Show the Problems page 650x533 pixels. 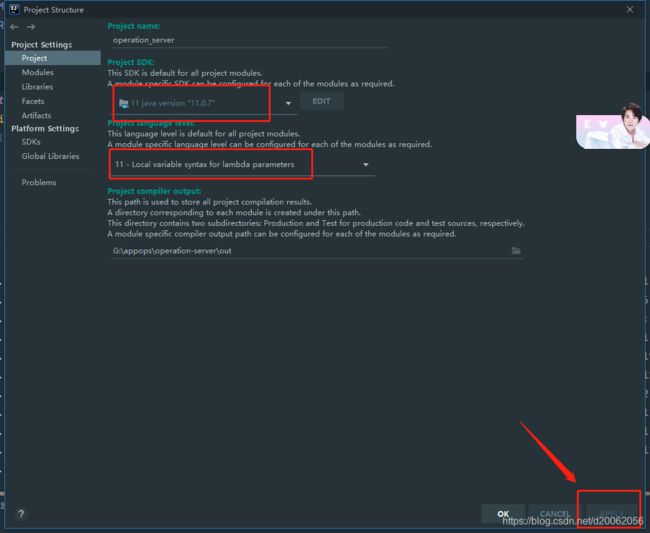point(39,182)
